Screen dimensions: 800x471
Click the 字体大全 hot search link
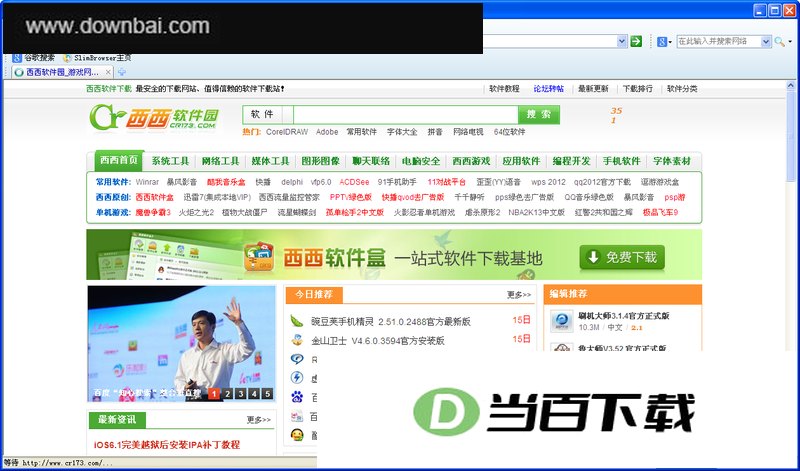(x=402, y=132)
